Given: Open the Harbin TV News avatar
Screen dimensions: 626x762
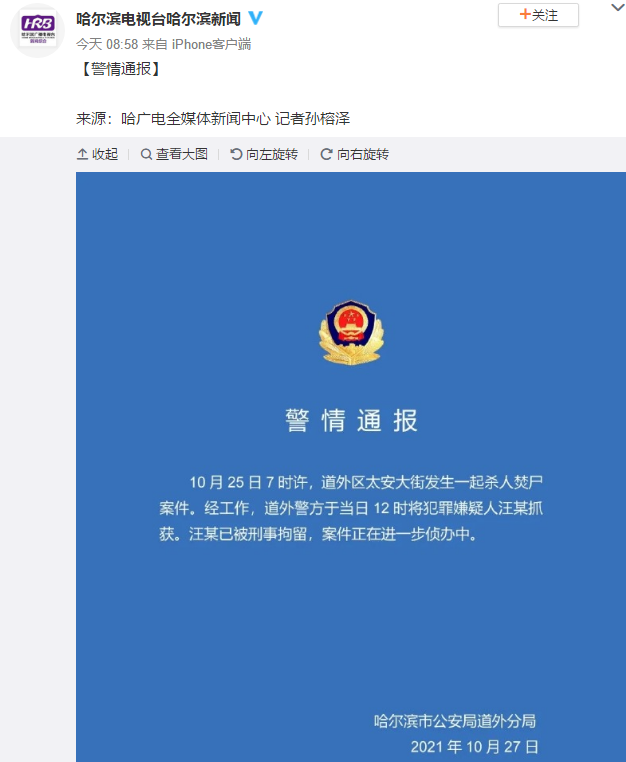Looking at the screenshot, I should 38,31.
